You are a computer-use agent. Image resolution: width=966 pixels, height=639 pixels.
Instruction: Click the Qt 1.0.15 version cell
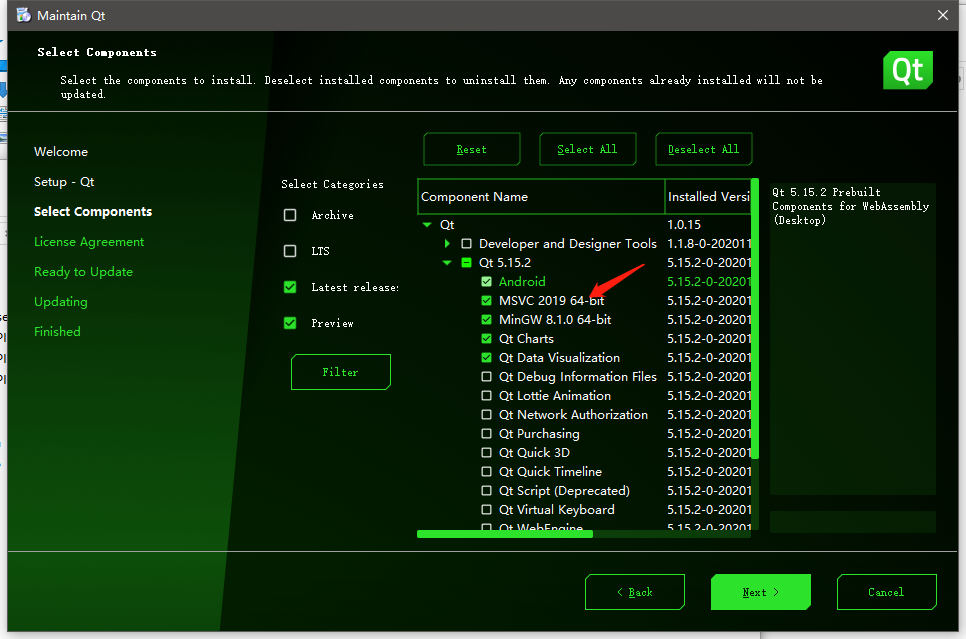[684, 225]
